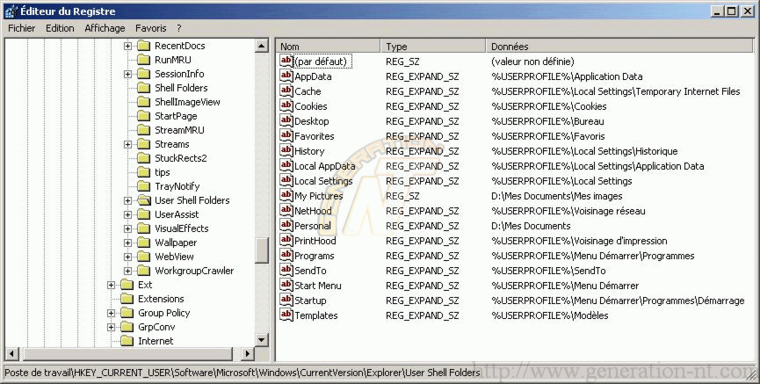The height and width of the screenshot is (384, 760).
Task: Click the tree pane scroll left arrow
Action: (x=12, y=353)
